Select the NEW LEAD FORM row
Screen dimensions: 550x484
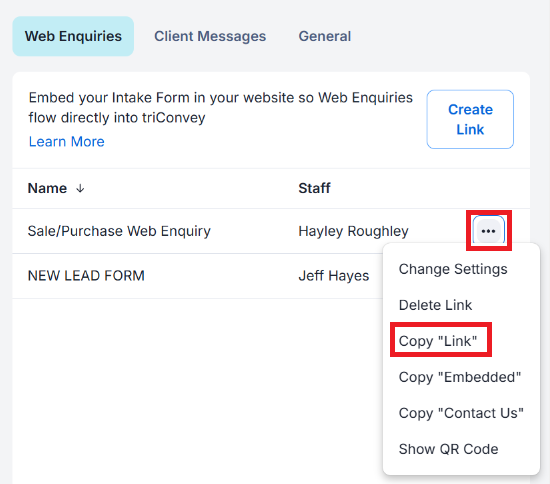pyautogui.click(x=86, y=276)
